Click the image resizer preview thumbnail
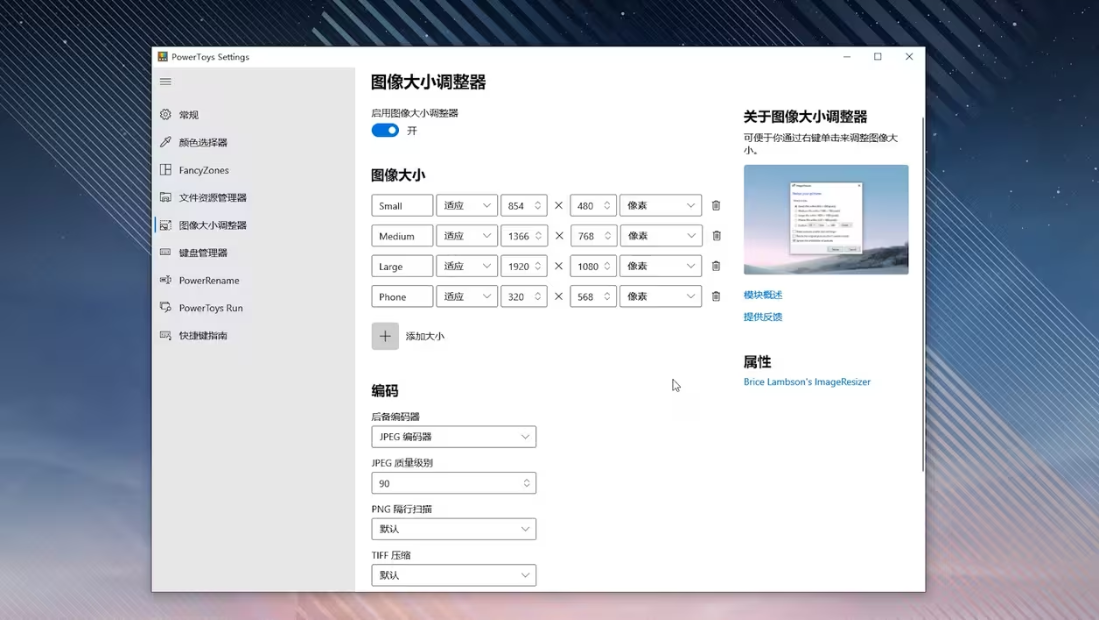This screenshot has height=621, width=1100. (826, 220)
